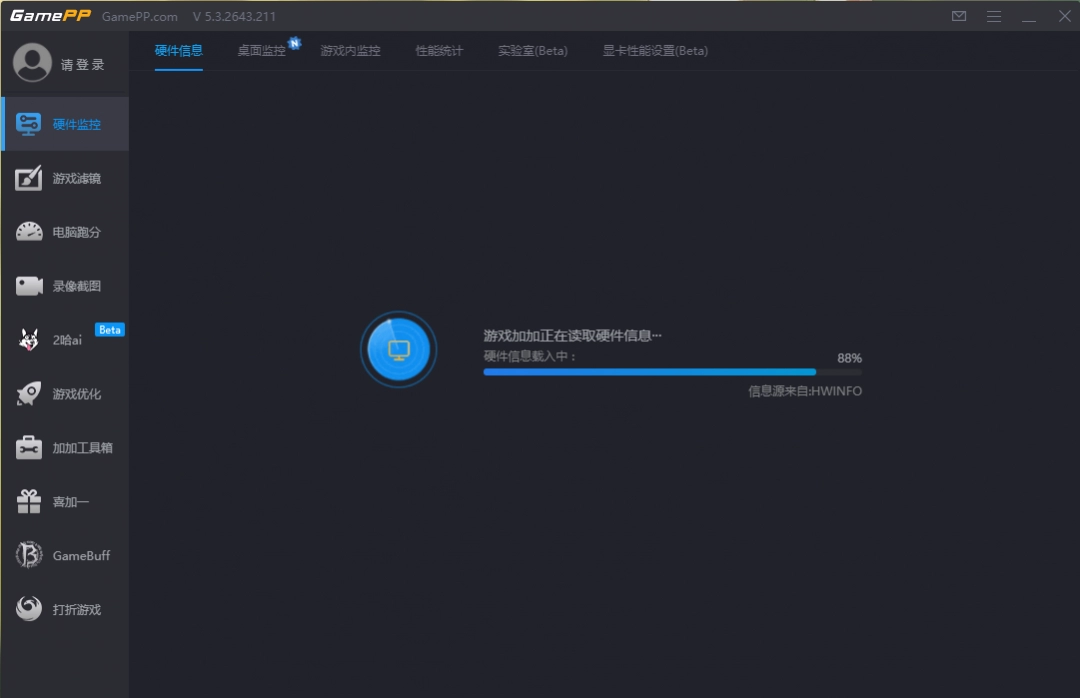
Task: Switch to the 显卡性能设置(Beta) tab
Action: (655, 50)
